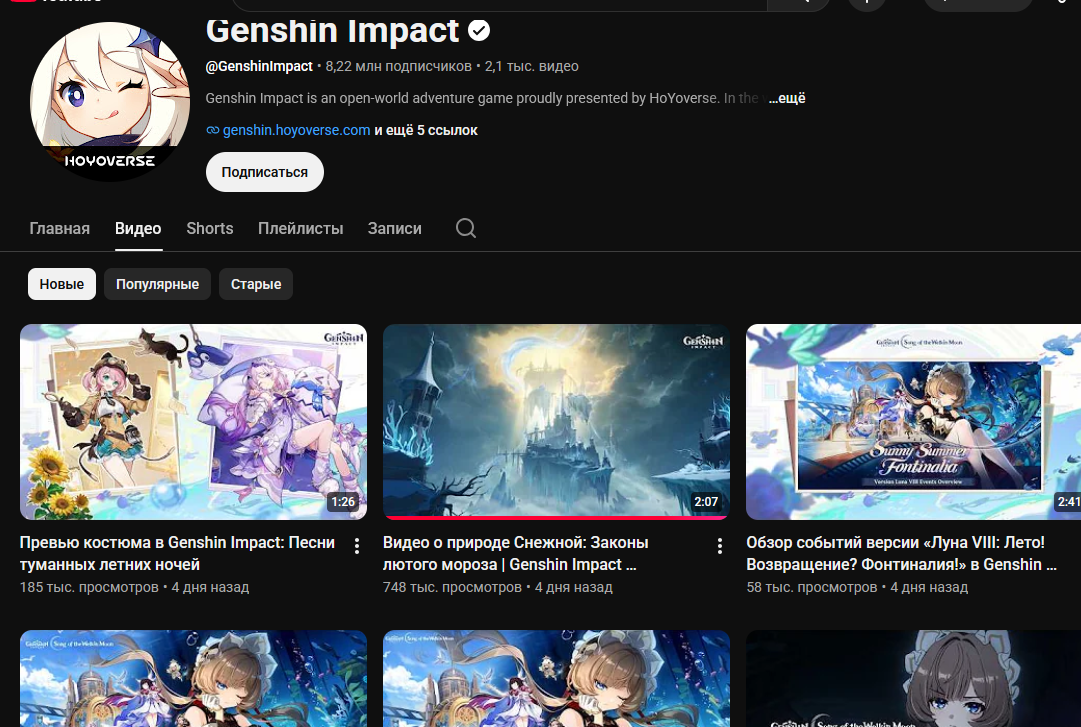Select the Новые sort chip

coord(61,284)
